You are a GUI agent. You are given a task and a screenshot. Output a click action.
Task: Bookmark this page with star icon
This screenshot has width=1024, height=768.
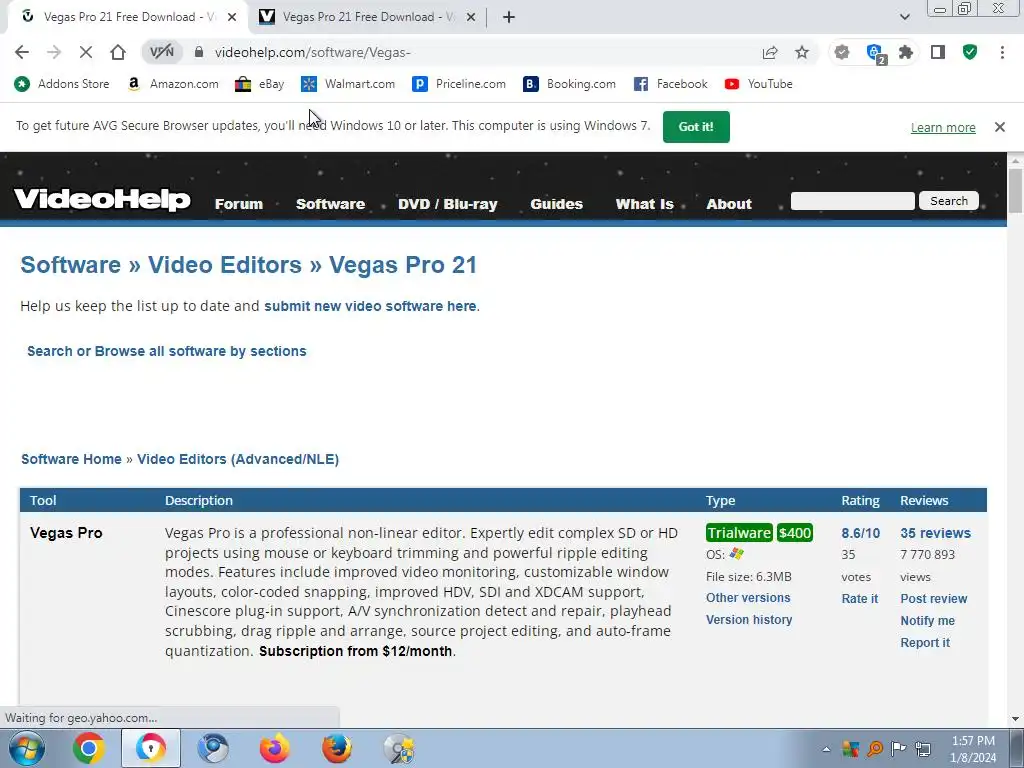coord(802,52)
